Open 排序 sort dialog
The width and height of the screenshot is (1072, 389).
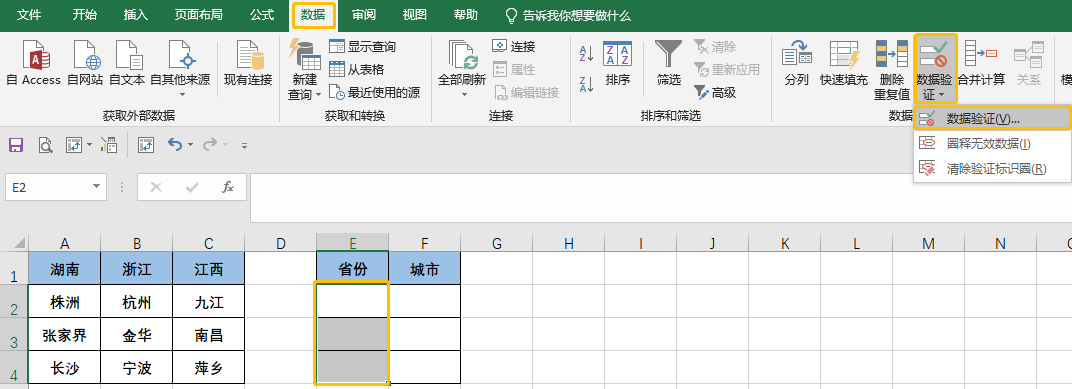click(617, 64)
